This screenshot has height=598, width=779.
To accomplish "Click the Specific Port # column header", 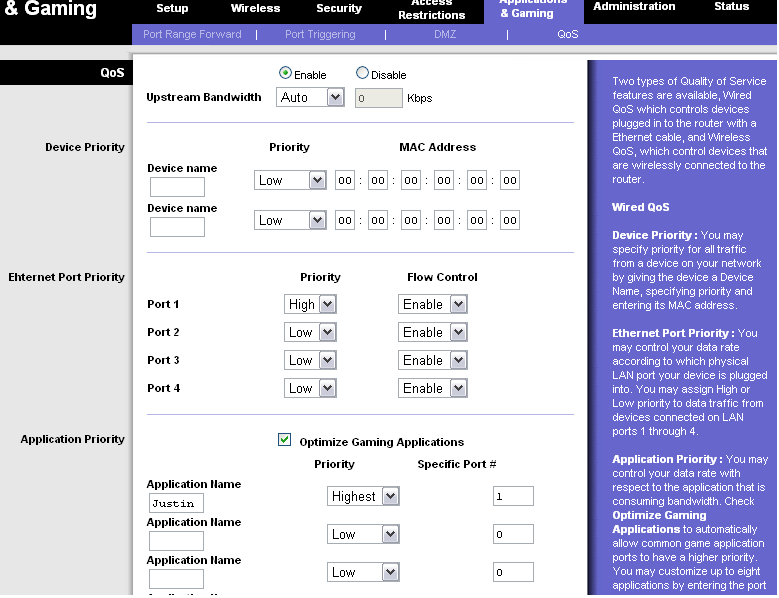I will [457, 464].
